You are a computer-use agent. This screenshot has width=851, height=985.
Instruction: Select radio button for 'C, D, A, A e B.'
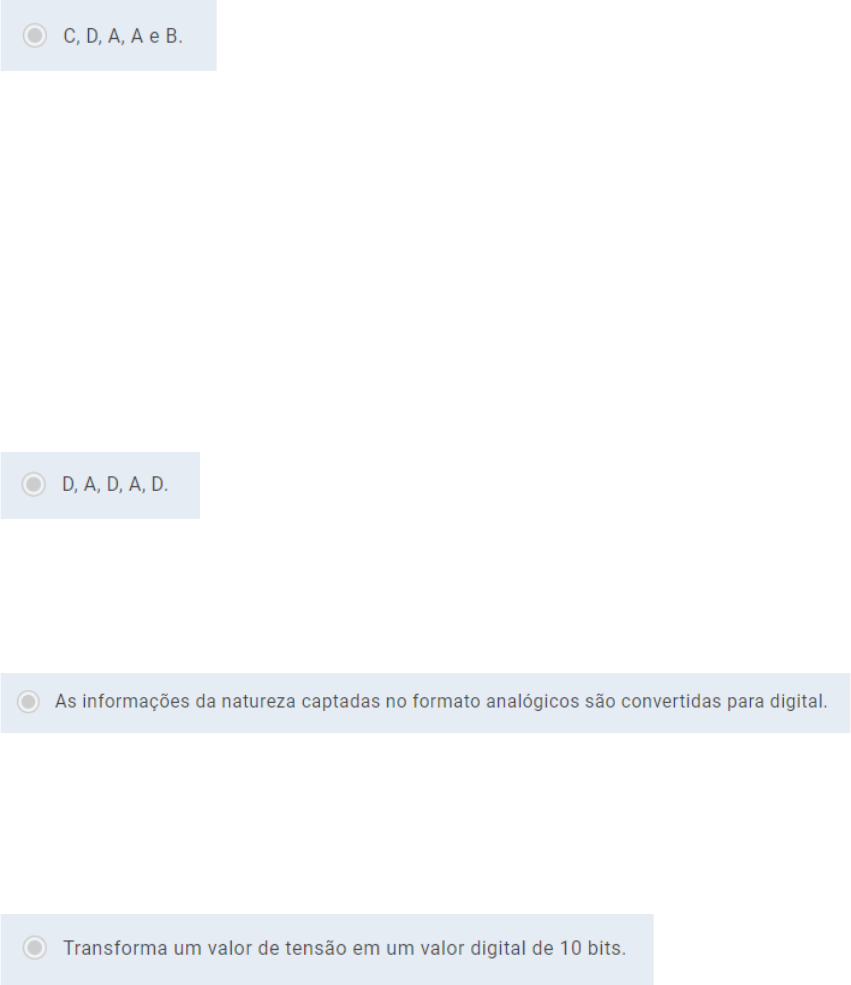35,36
